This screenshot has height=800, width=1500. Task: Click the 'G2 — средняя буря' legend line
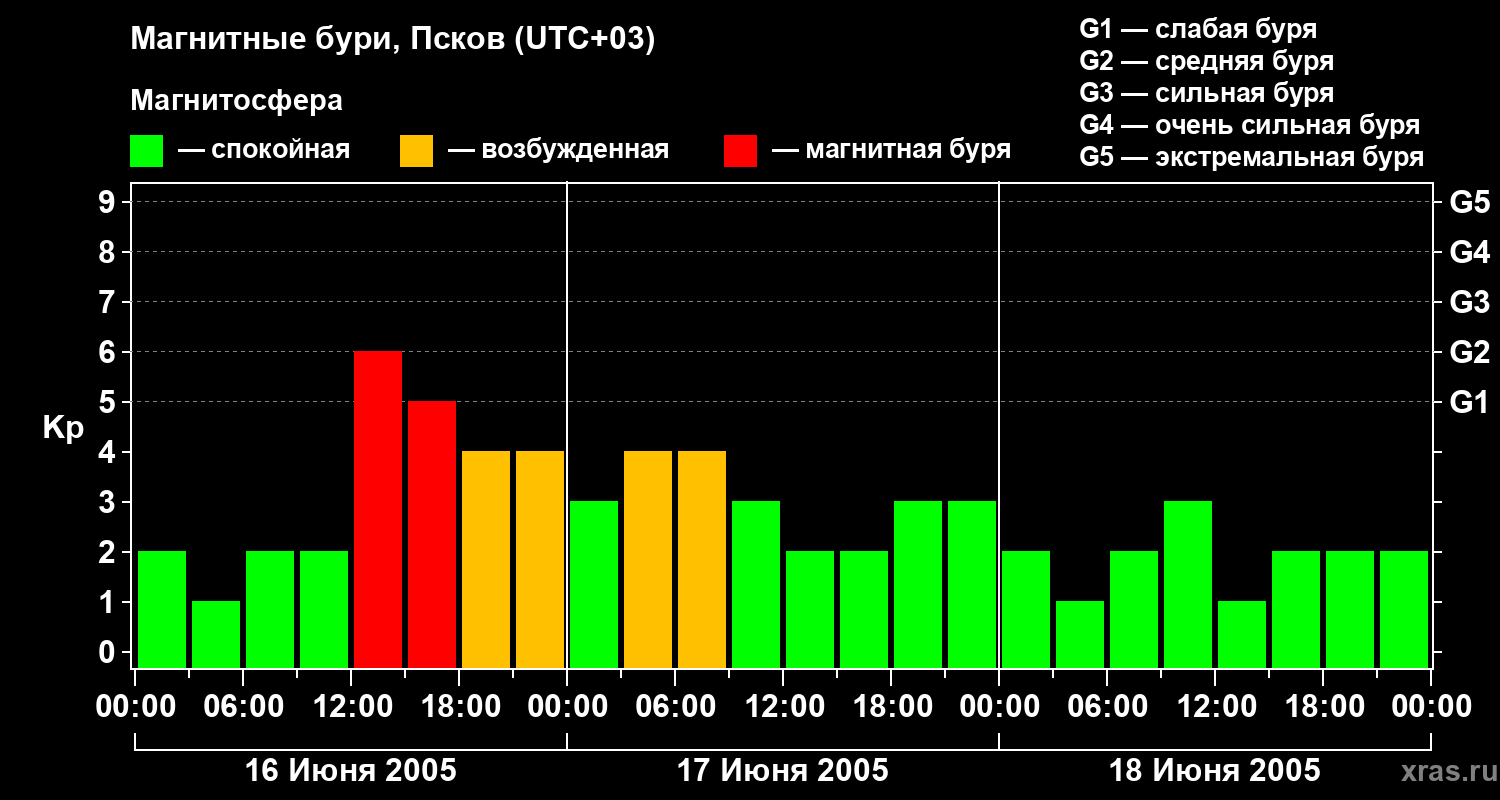(1207, 61)
